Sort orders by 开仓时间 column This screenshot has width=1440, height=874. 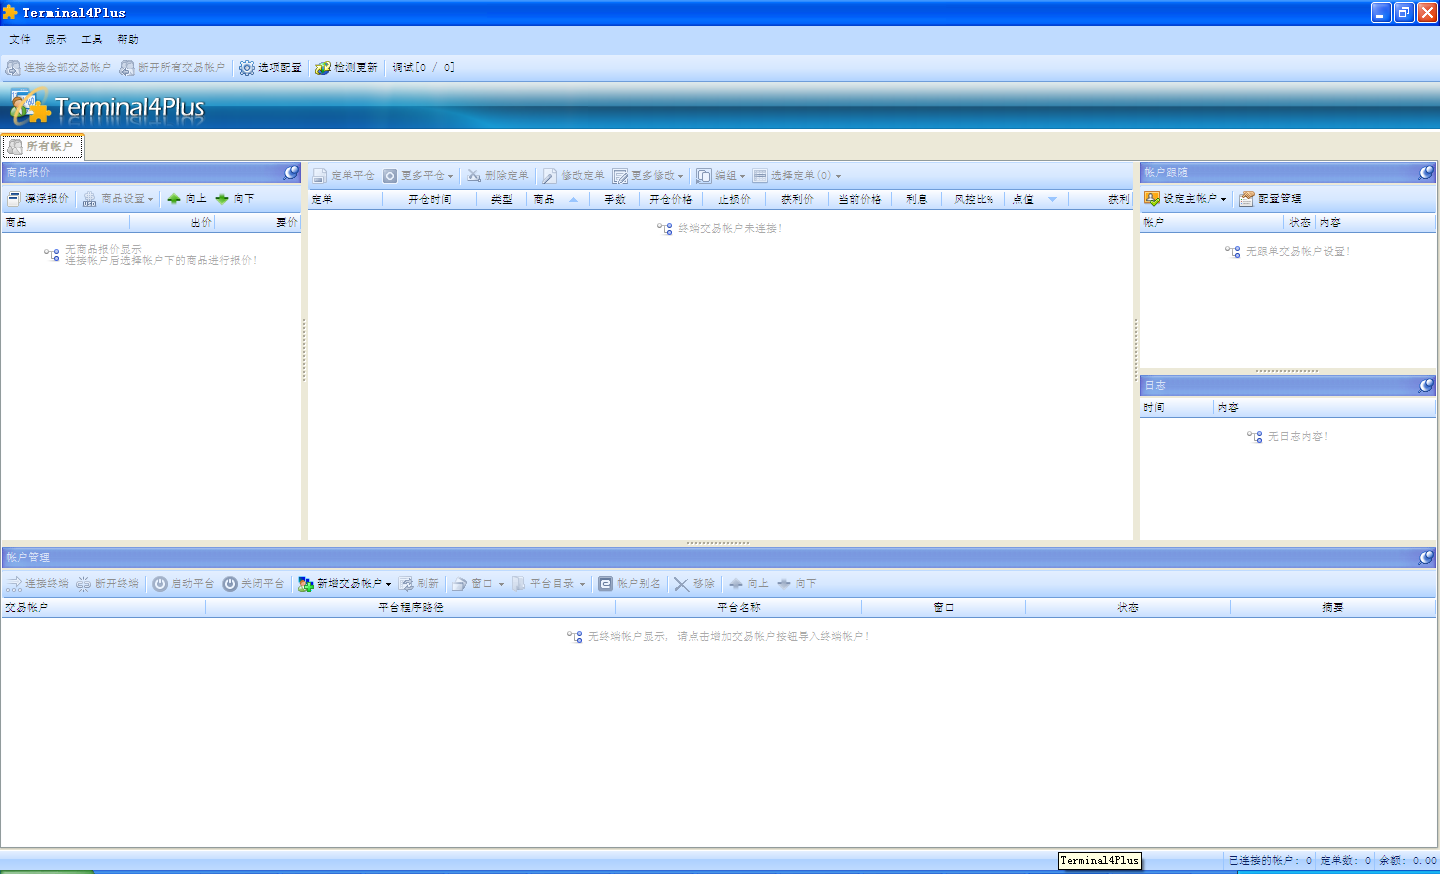[430, 200]
